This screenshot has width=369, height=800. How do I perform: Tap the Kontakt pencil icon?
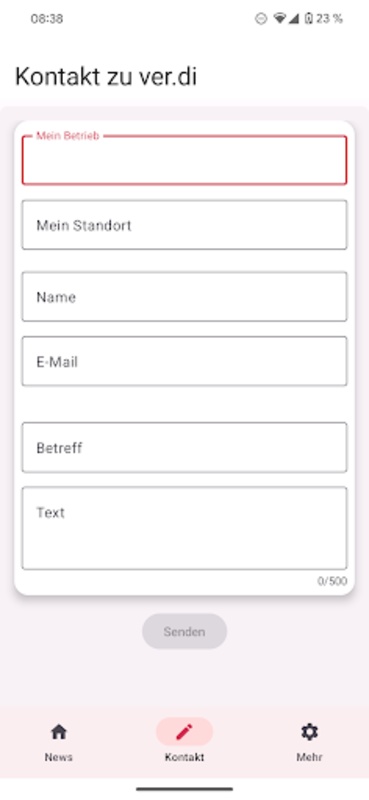pyautogui.click(x=184, y=732)
